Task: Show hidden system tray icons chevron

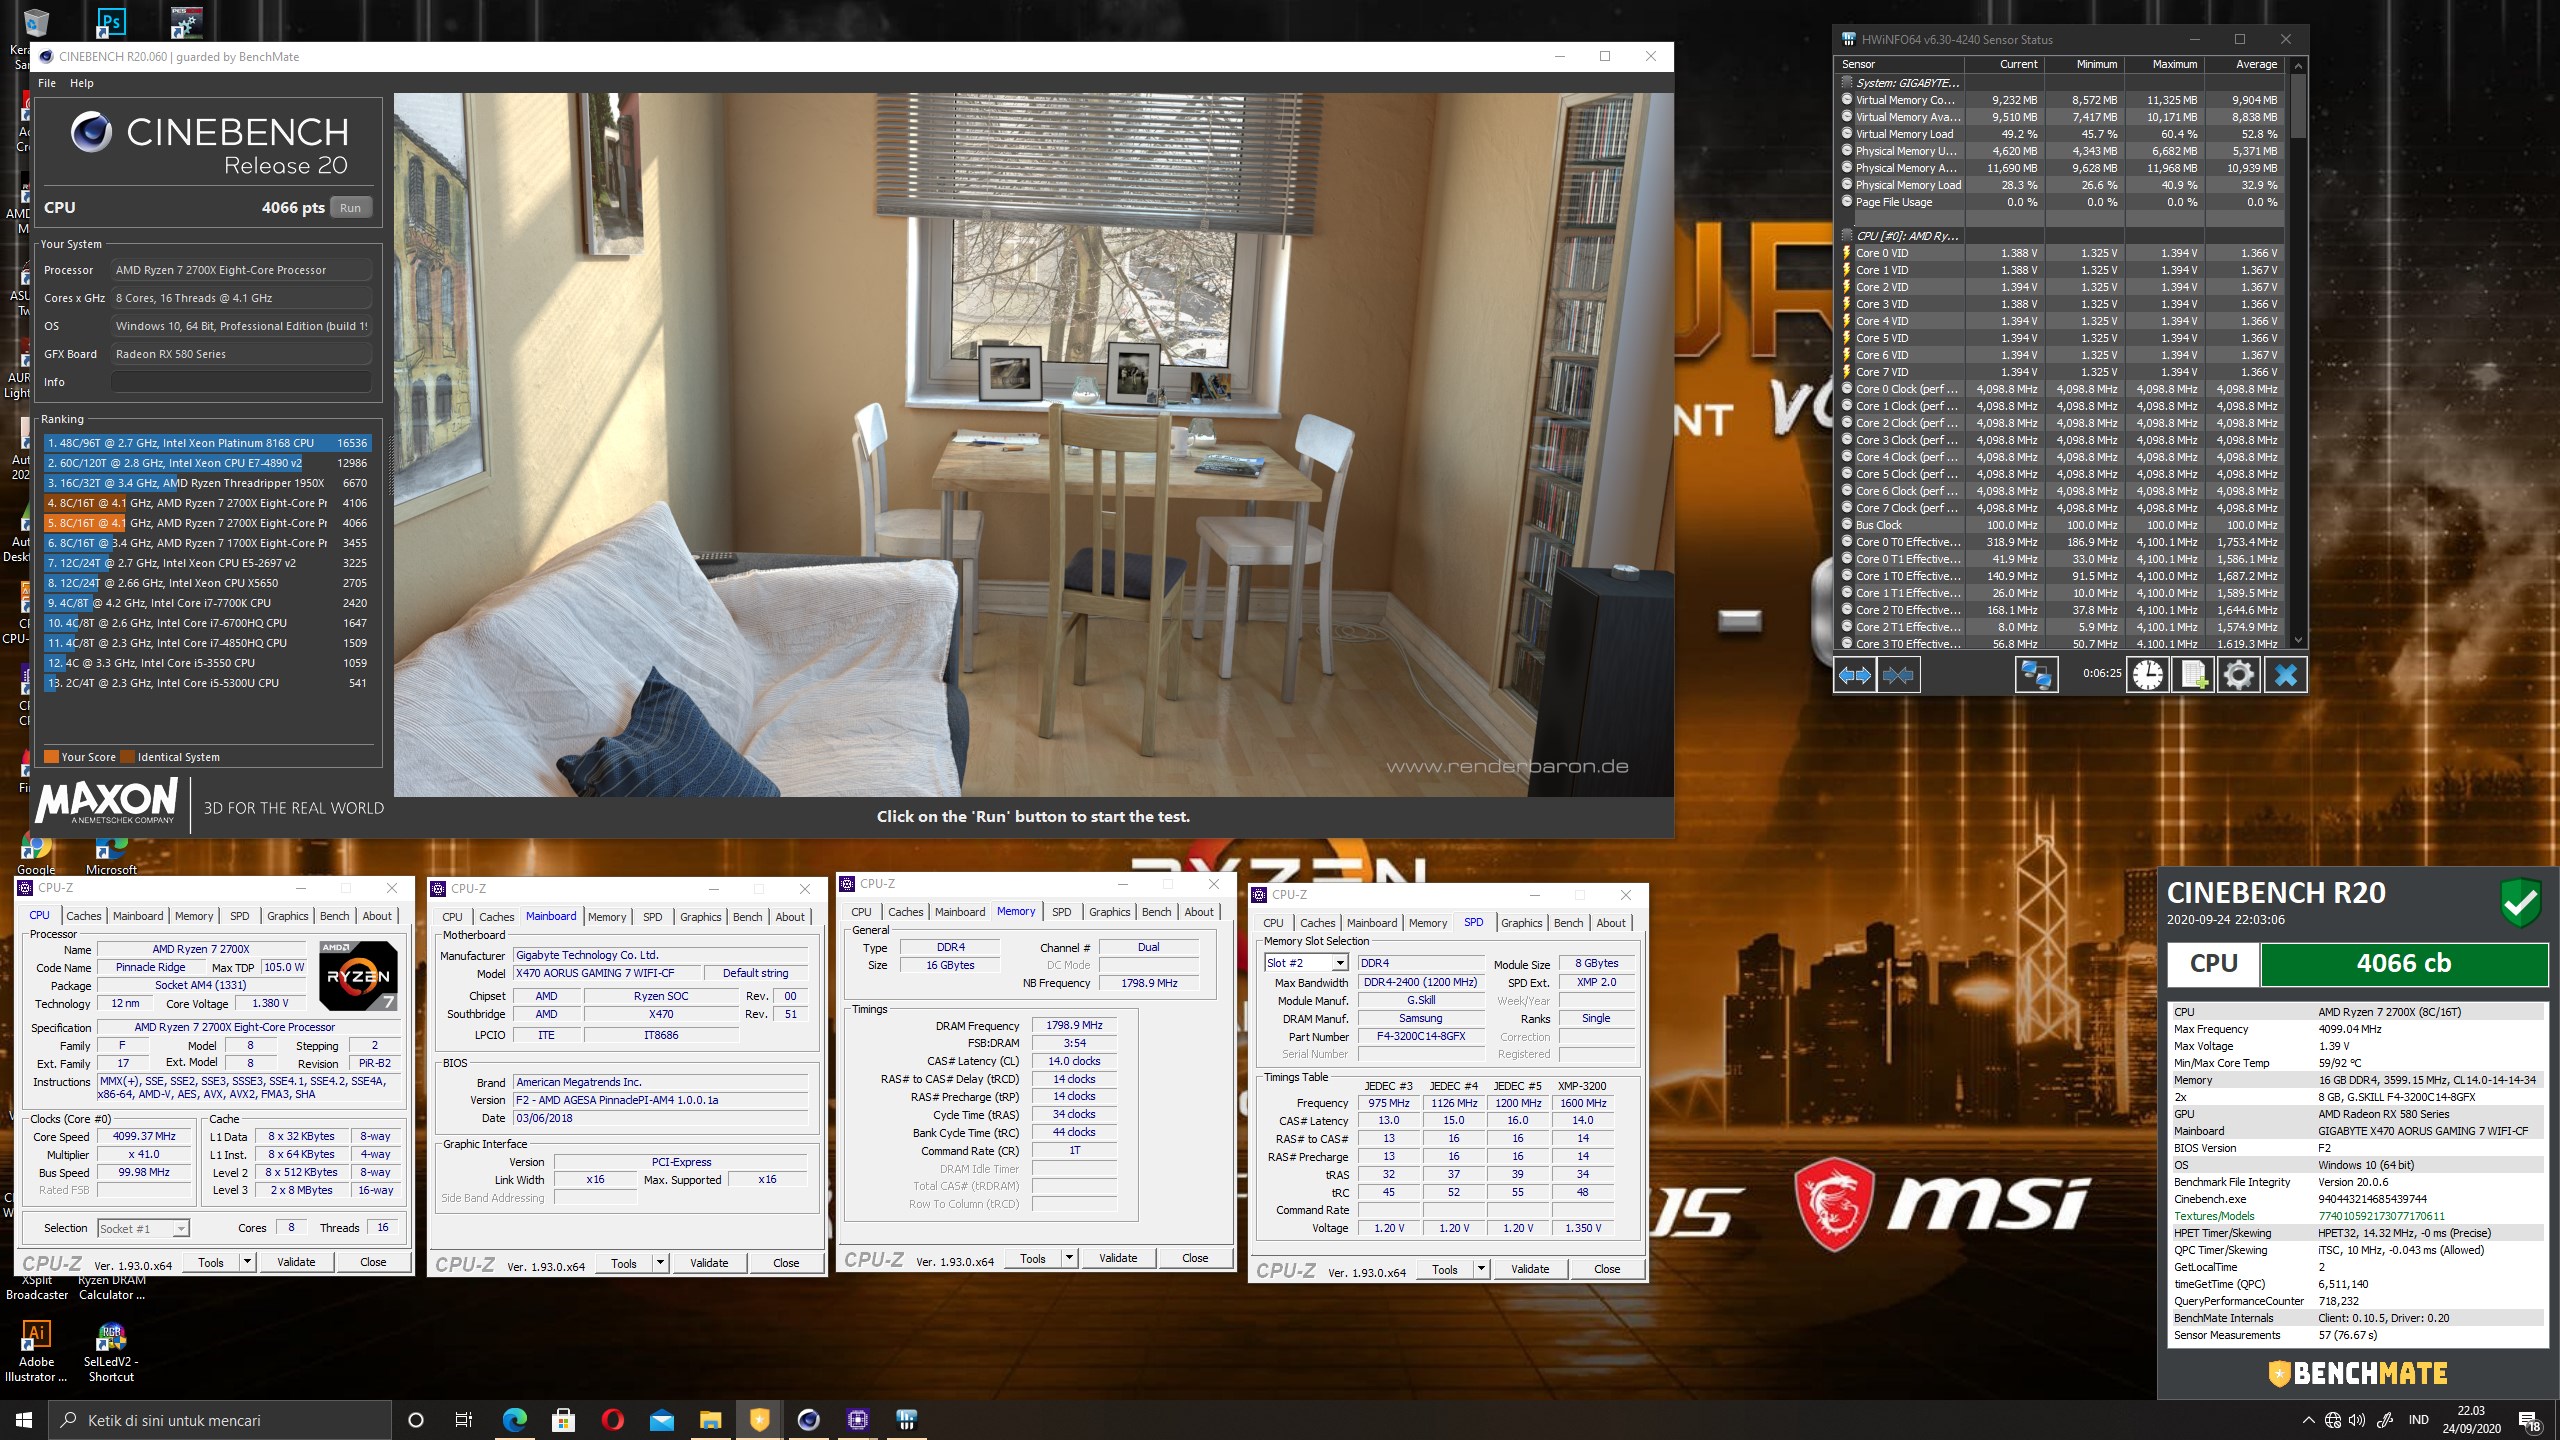Action: [2308, 1420]
